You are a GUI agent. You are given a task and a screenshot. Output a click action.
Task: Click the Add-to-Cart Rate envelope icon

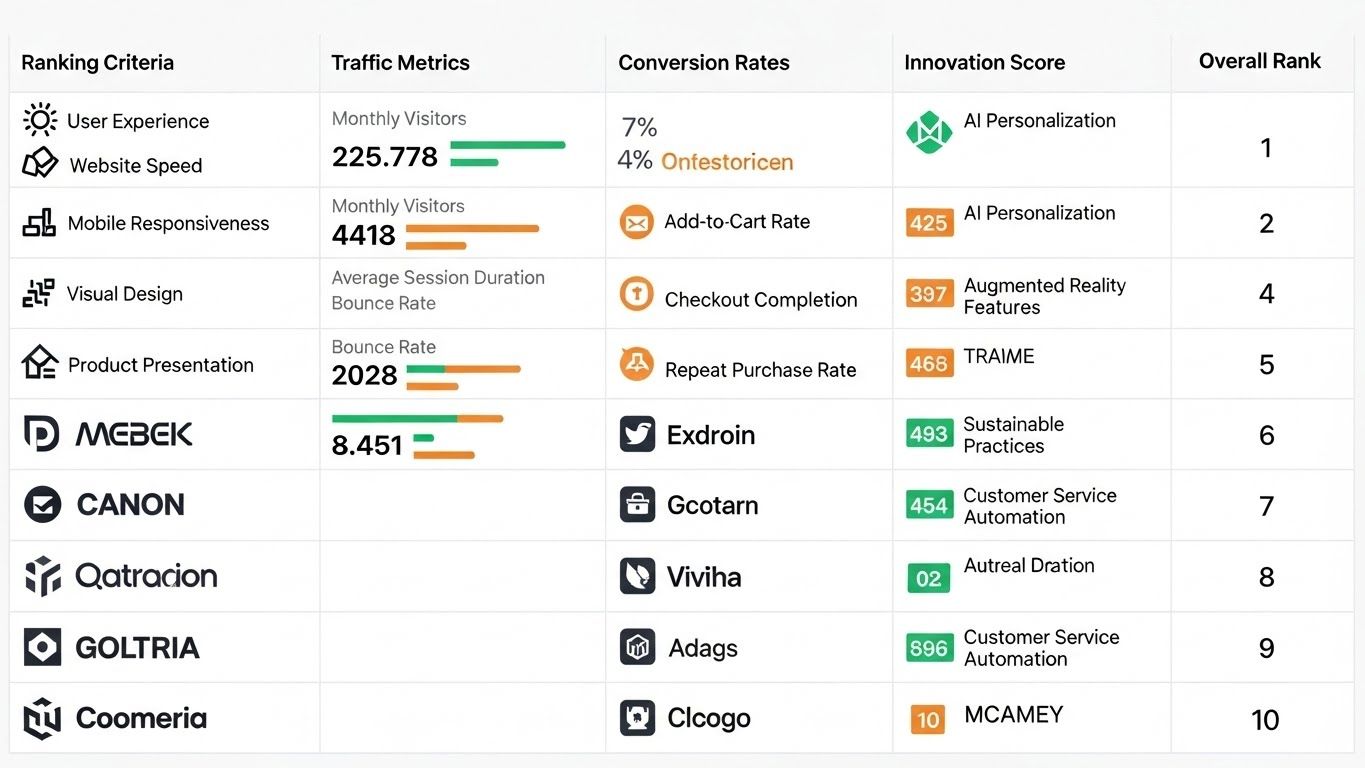click(636, 222)
